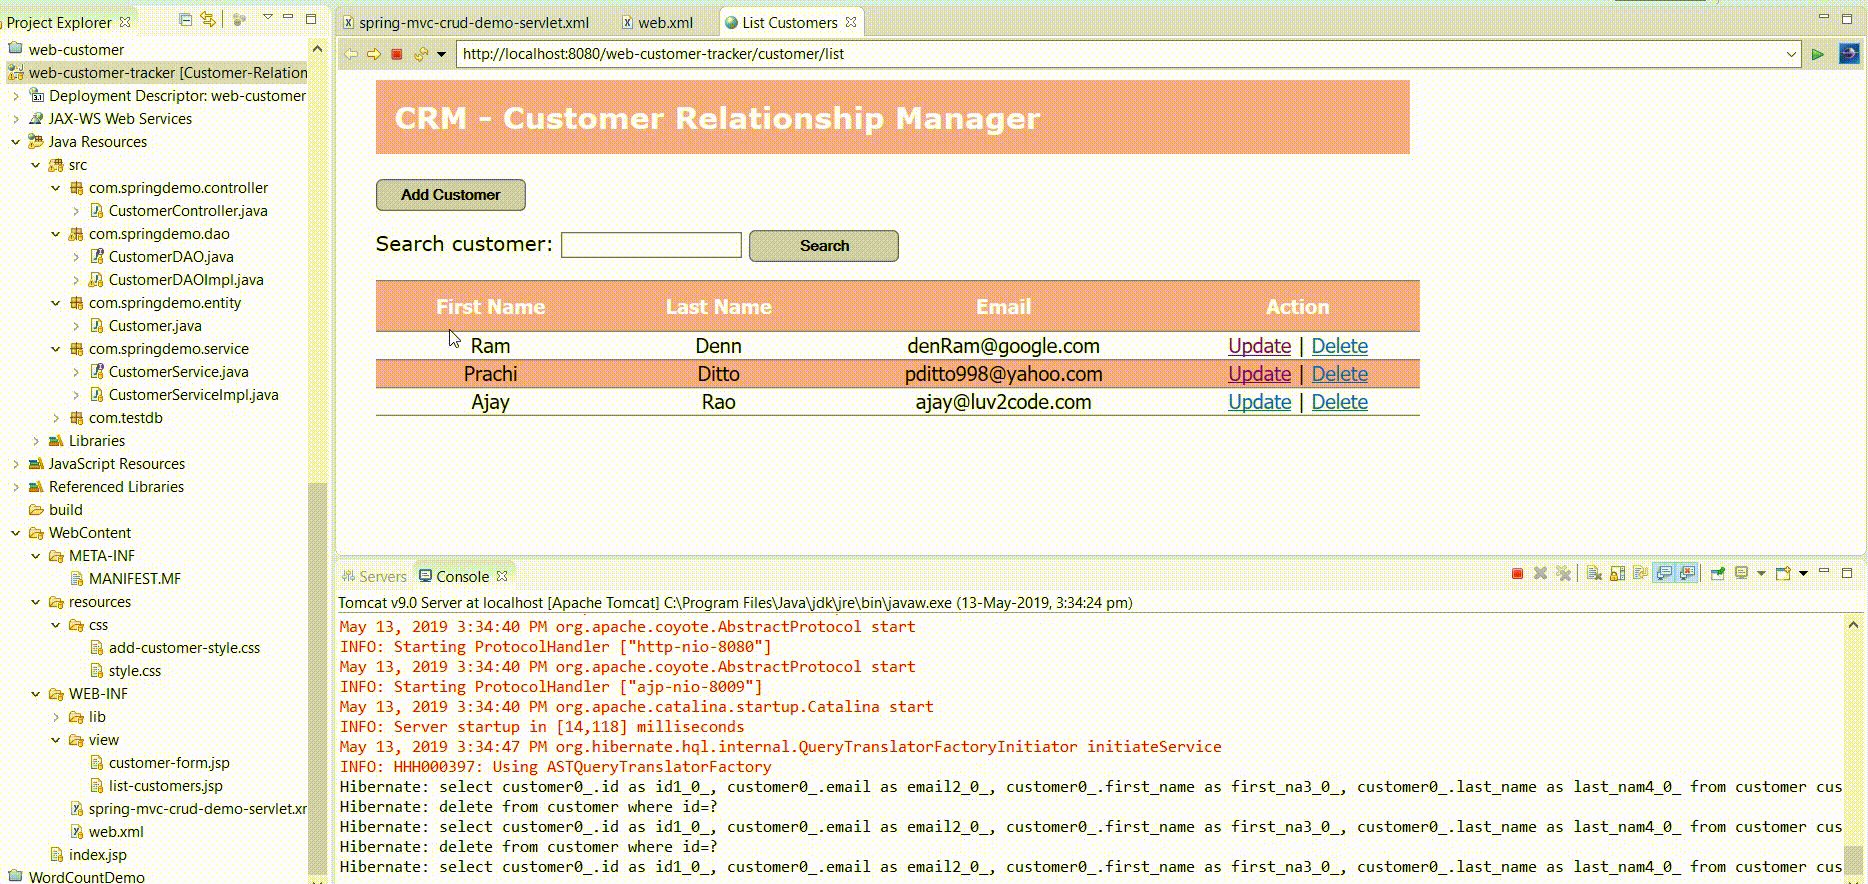The height and width of the screenshot is (884, 1868).
Task: Refresh the browser page
Action: pos(421,54)
